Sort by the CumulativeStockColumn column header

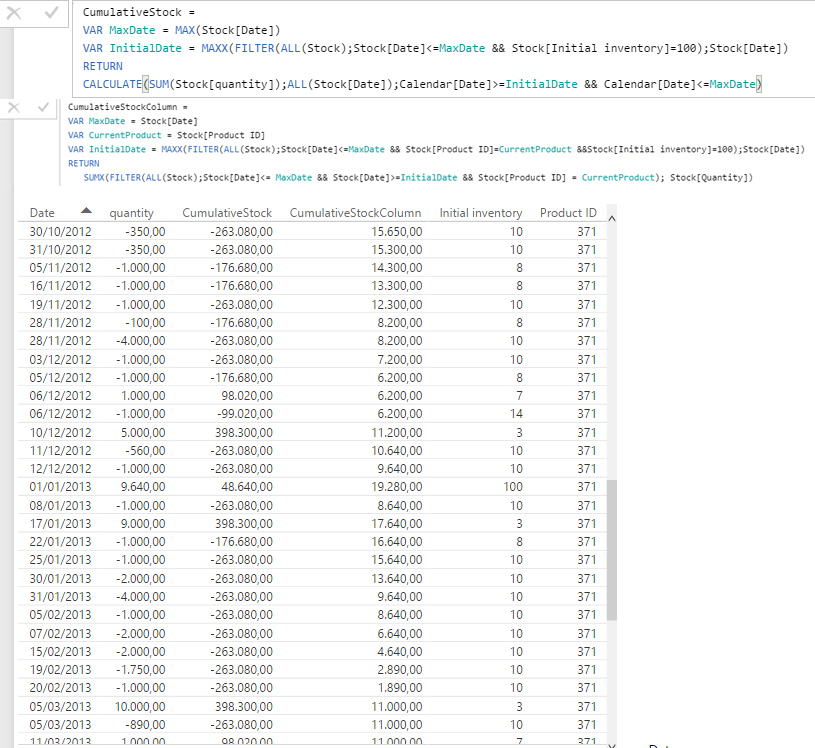[356, 213]
